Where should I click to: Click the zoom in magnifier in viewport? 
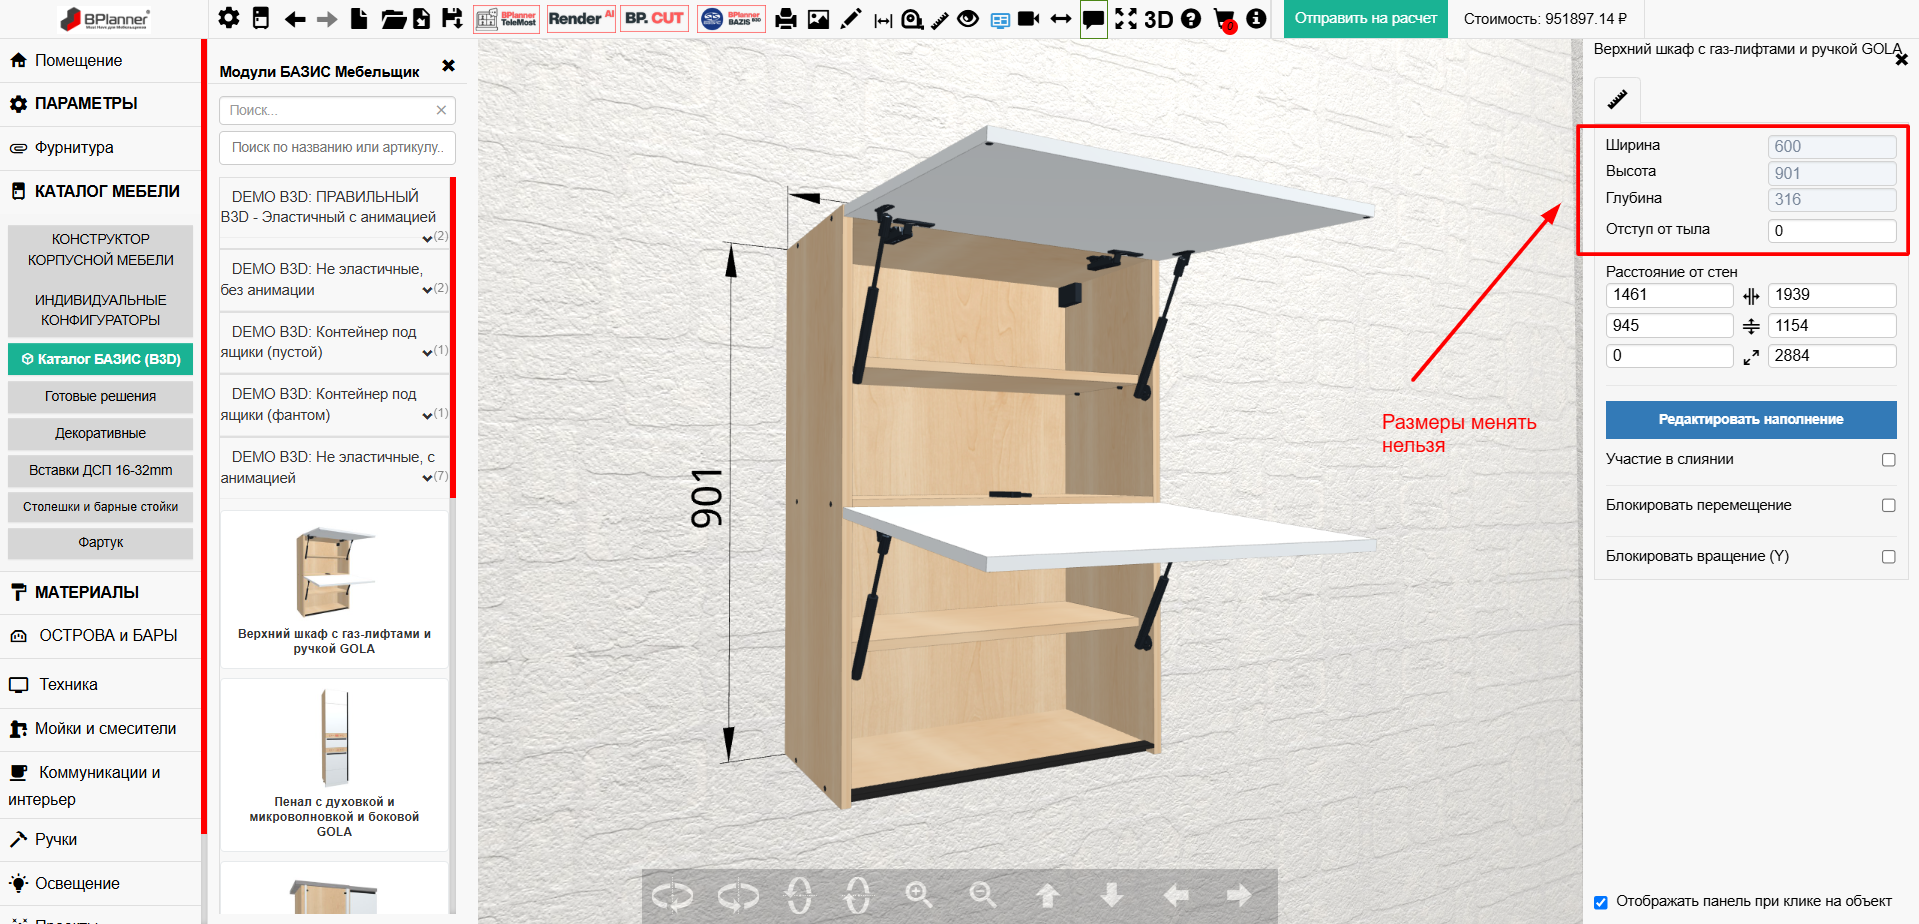pyautogui.click(x=919, y=895)
